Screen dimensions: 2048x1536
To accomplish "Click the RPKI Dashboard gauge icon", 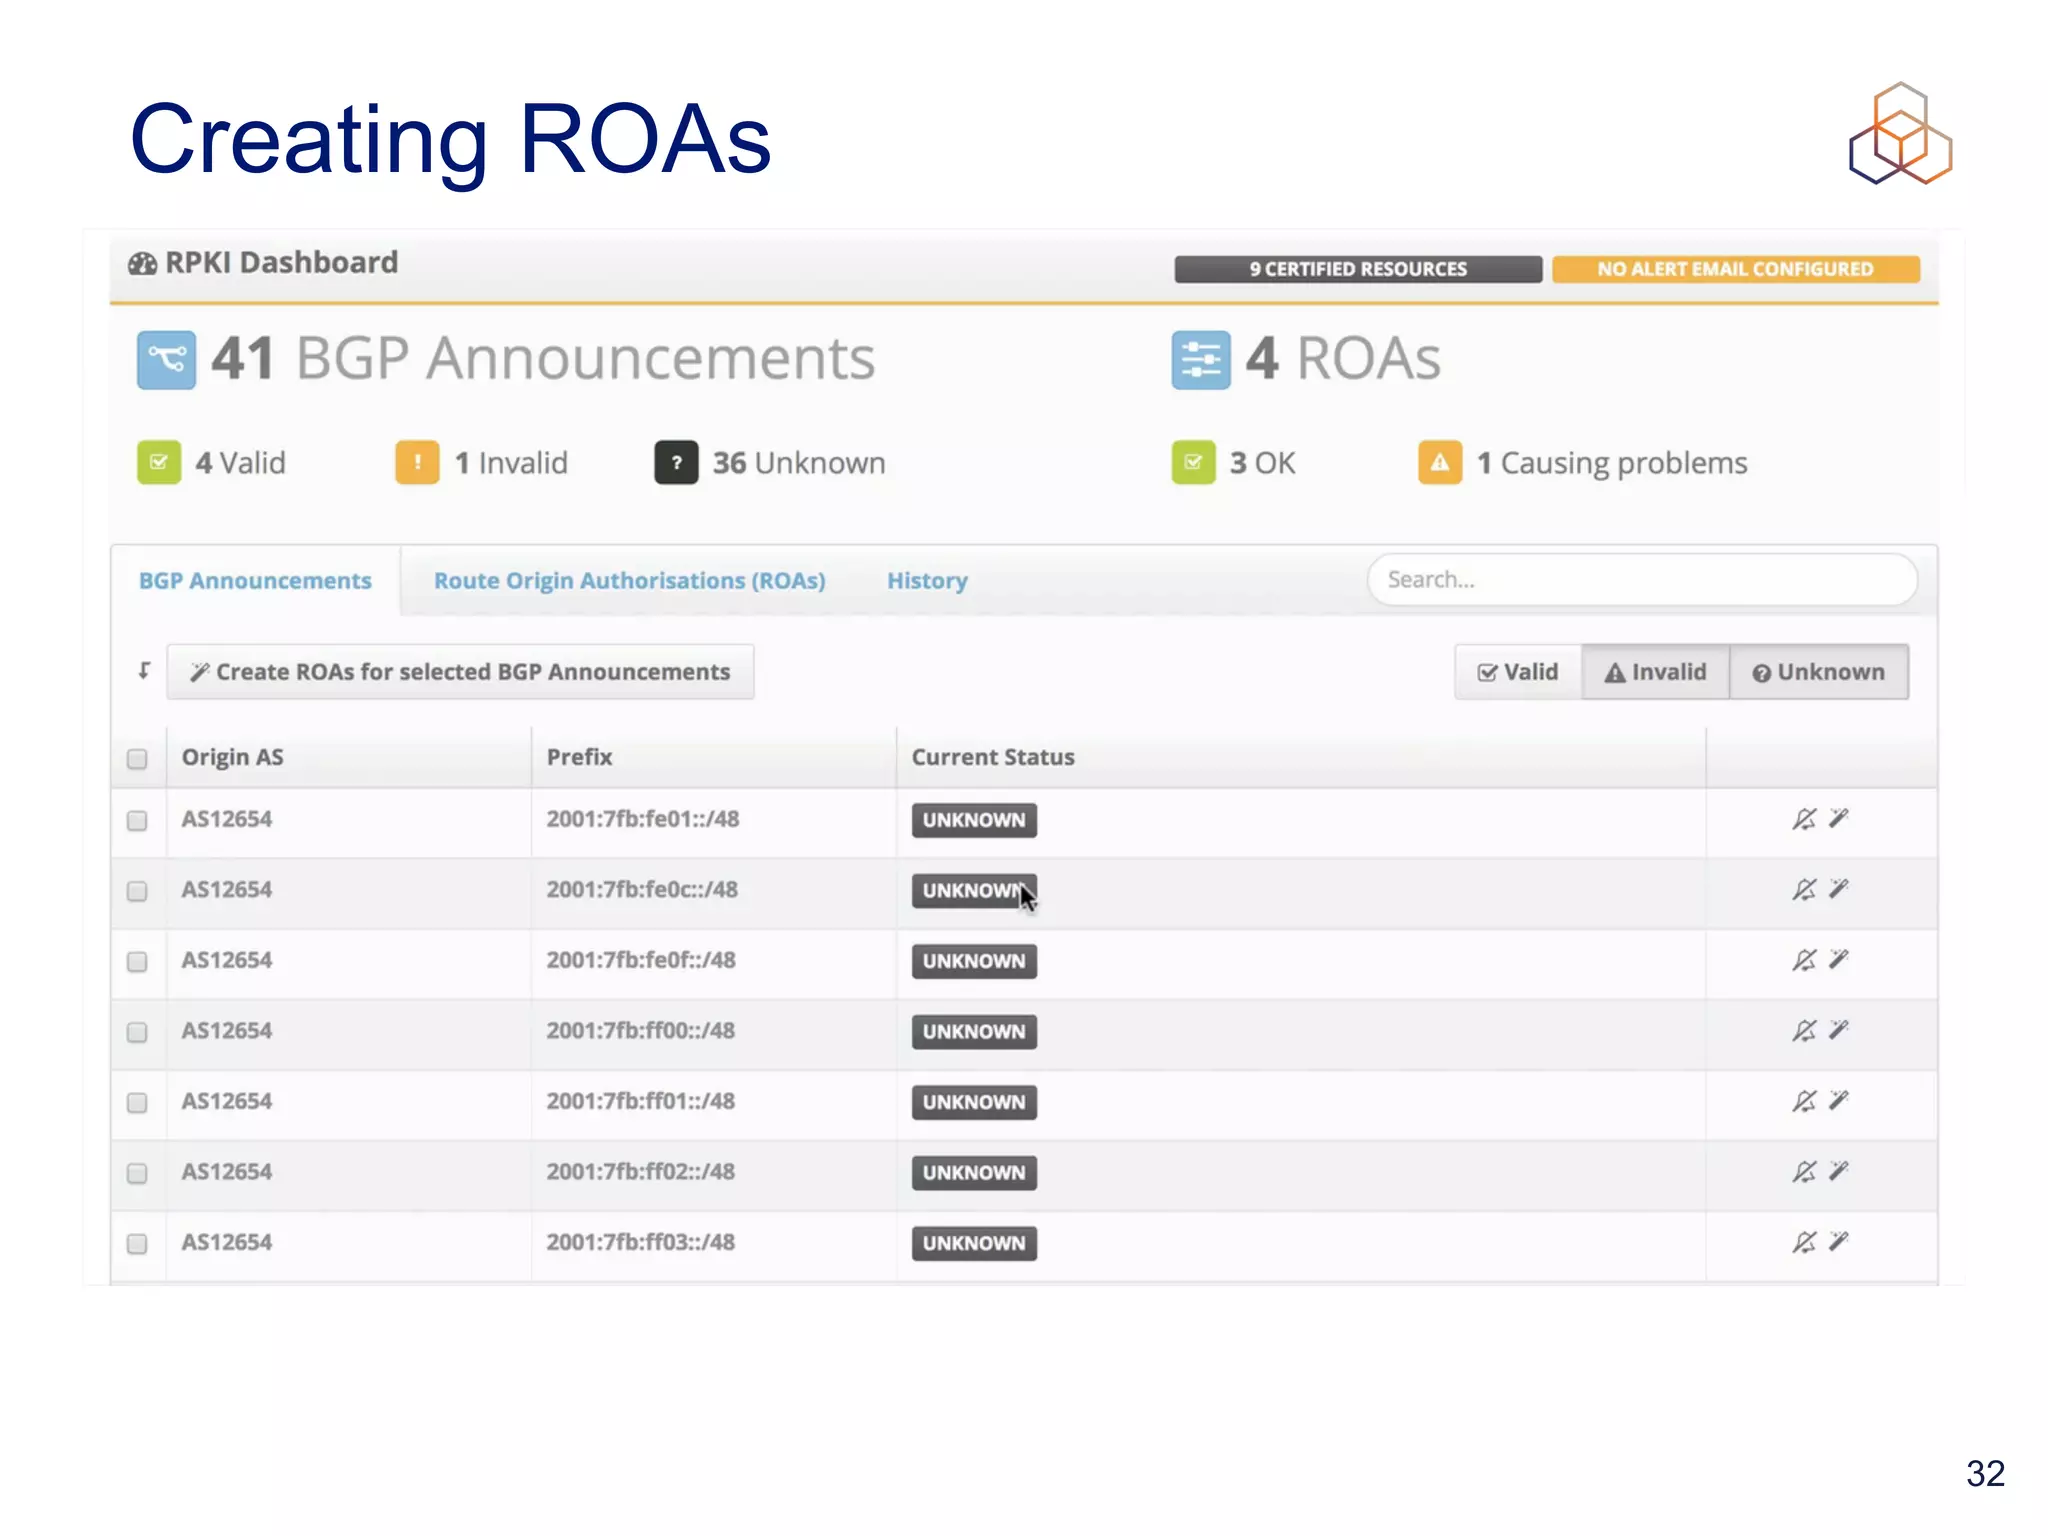I will [x=142, y=264].
